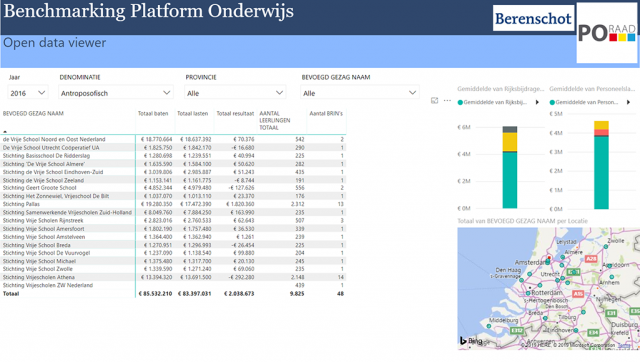Select row 'Stichting Vrije Scholen Rijnstreek'

[173, 220]
